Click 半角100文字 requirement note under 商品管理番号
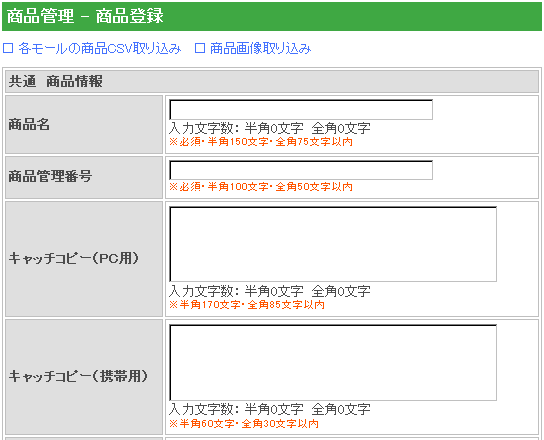Screen dimensions: 544x440 261,187
